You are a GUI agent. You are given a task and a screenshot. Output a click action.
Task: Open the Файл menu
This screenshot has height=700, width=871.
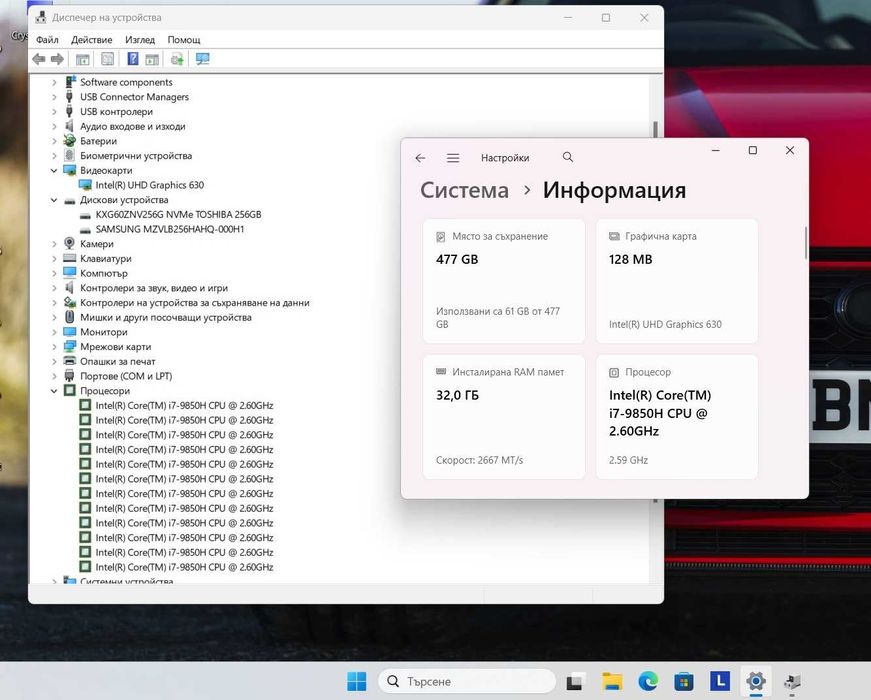47,39
